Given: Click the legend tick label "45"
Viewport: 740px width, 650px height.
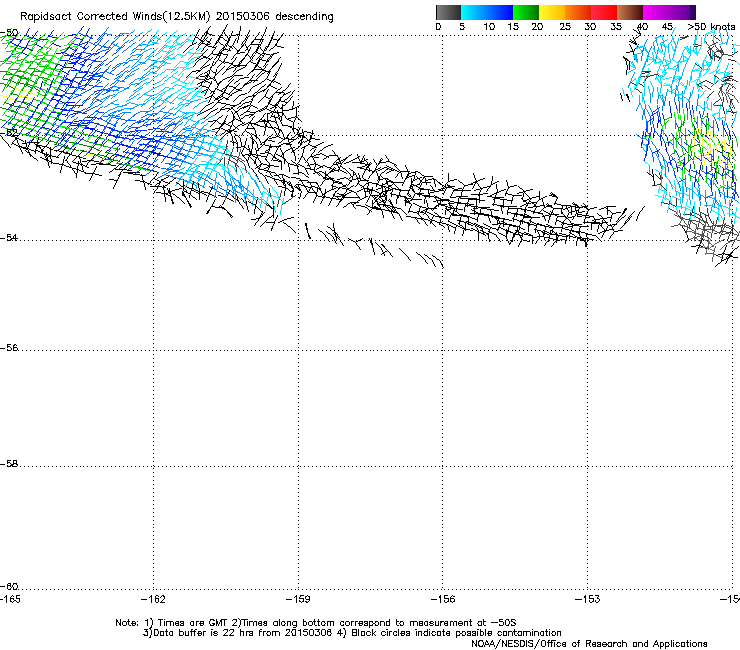Looking at the screenshot, I should tap(667, 27).
